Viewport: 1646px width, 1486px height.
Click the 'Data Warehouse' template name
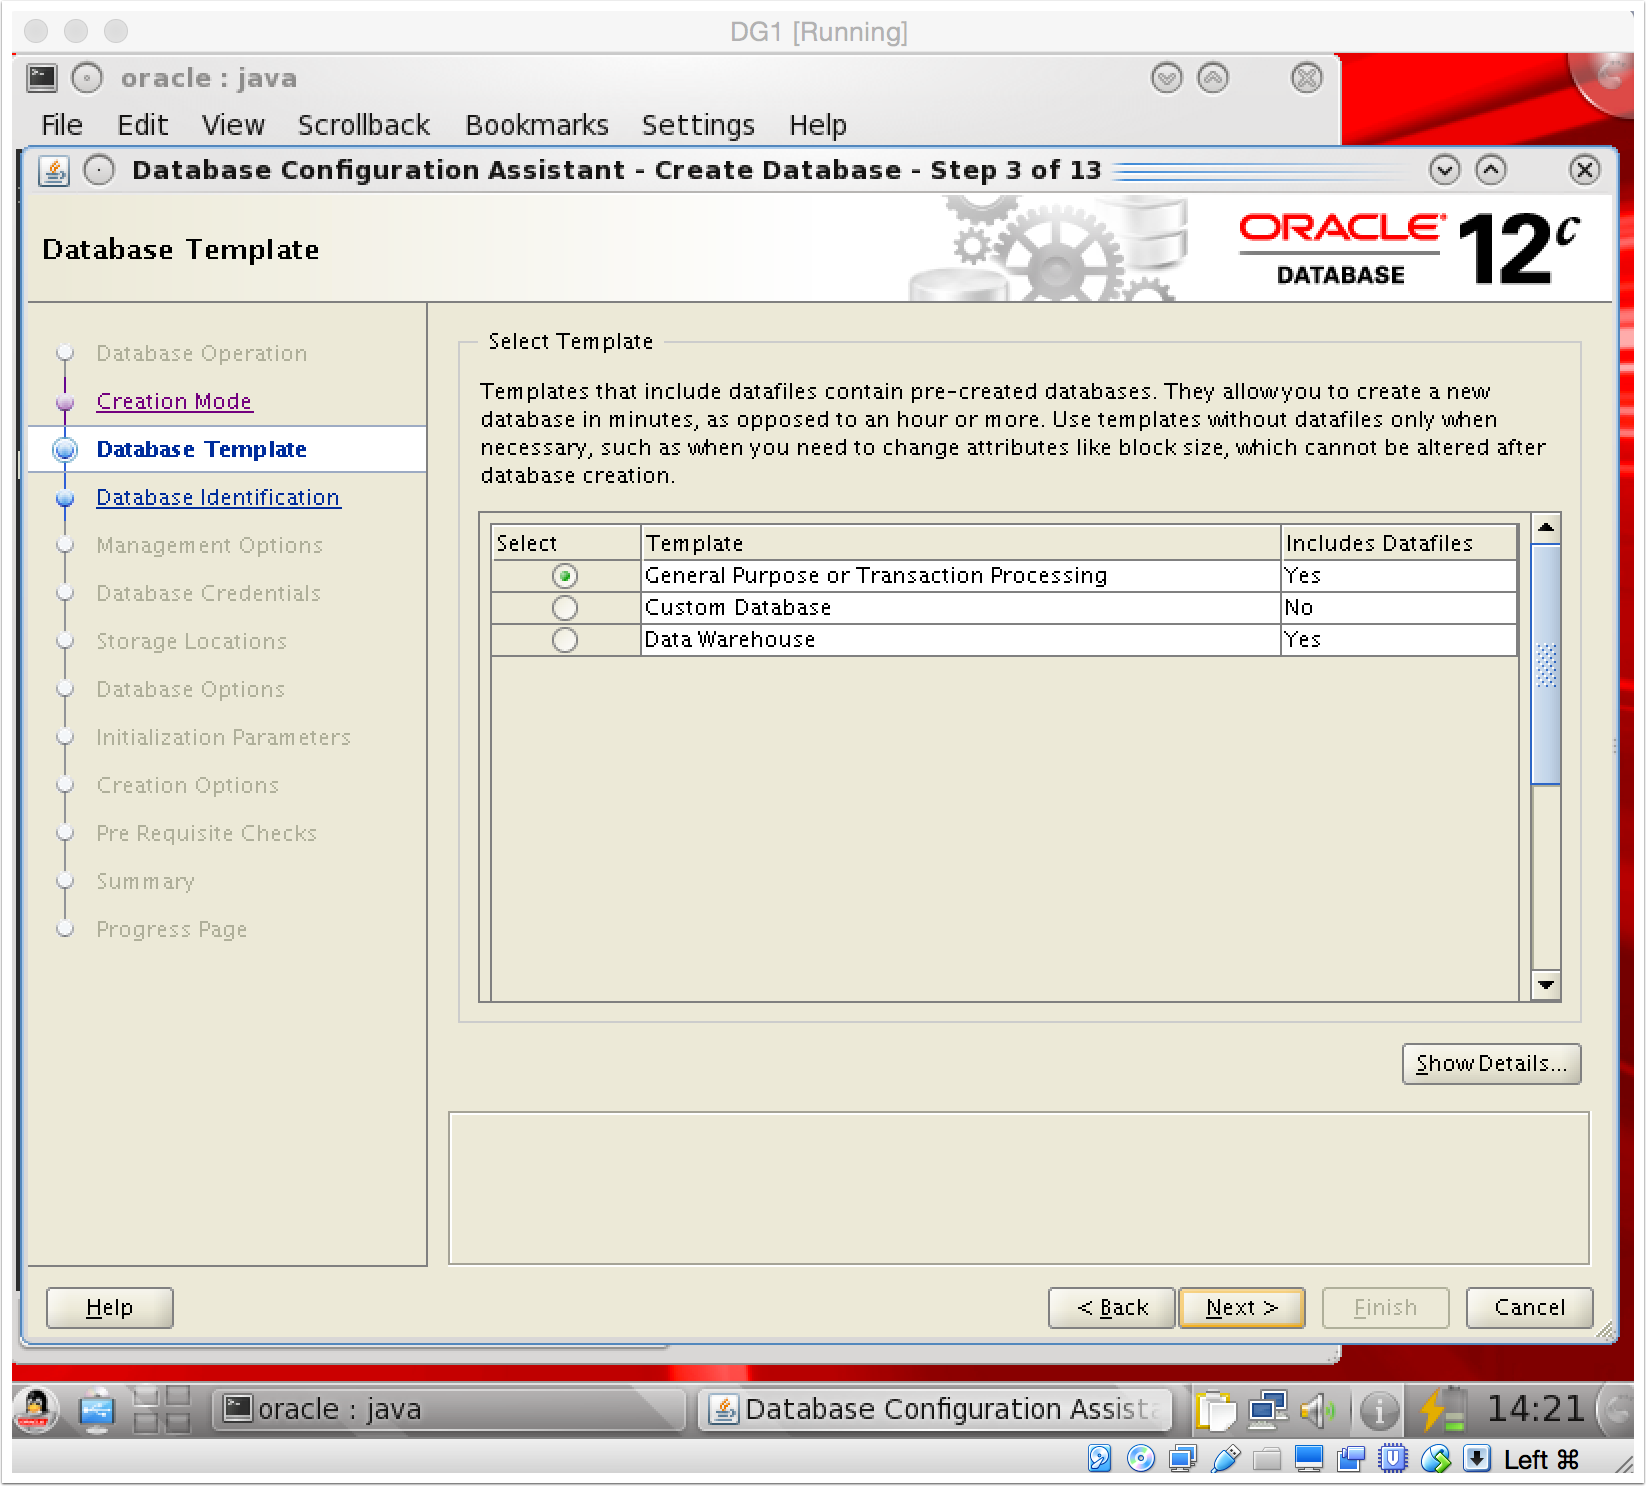[x=730, y=640]
